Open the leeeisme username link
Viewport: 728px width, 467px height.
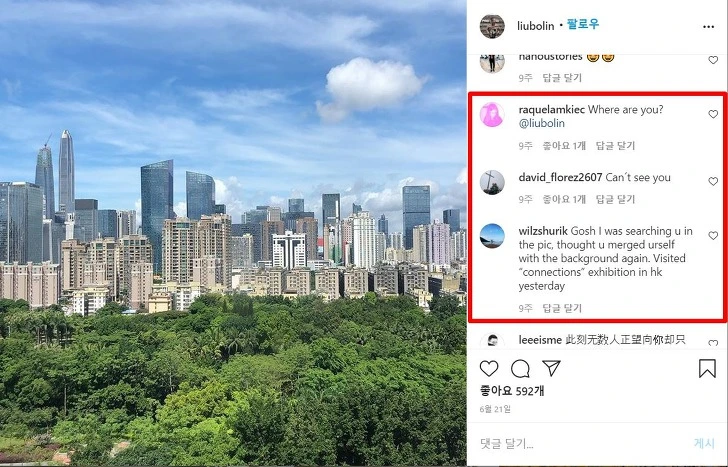point(540,340)
